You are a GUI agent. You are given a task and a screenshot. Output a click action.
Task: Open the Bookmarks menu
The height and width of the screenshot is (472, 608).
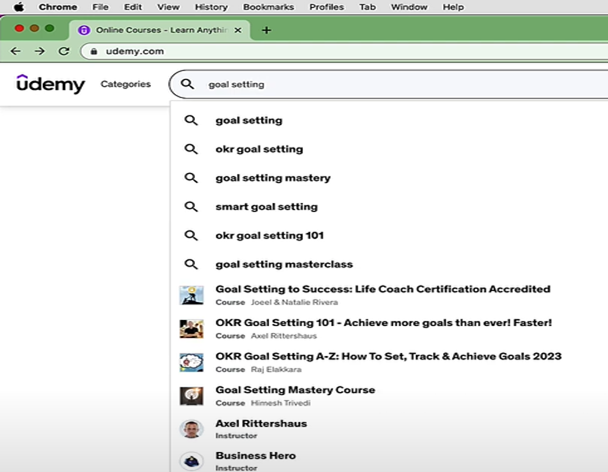click(x=268, y=7)
